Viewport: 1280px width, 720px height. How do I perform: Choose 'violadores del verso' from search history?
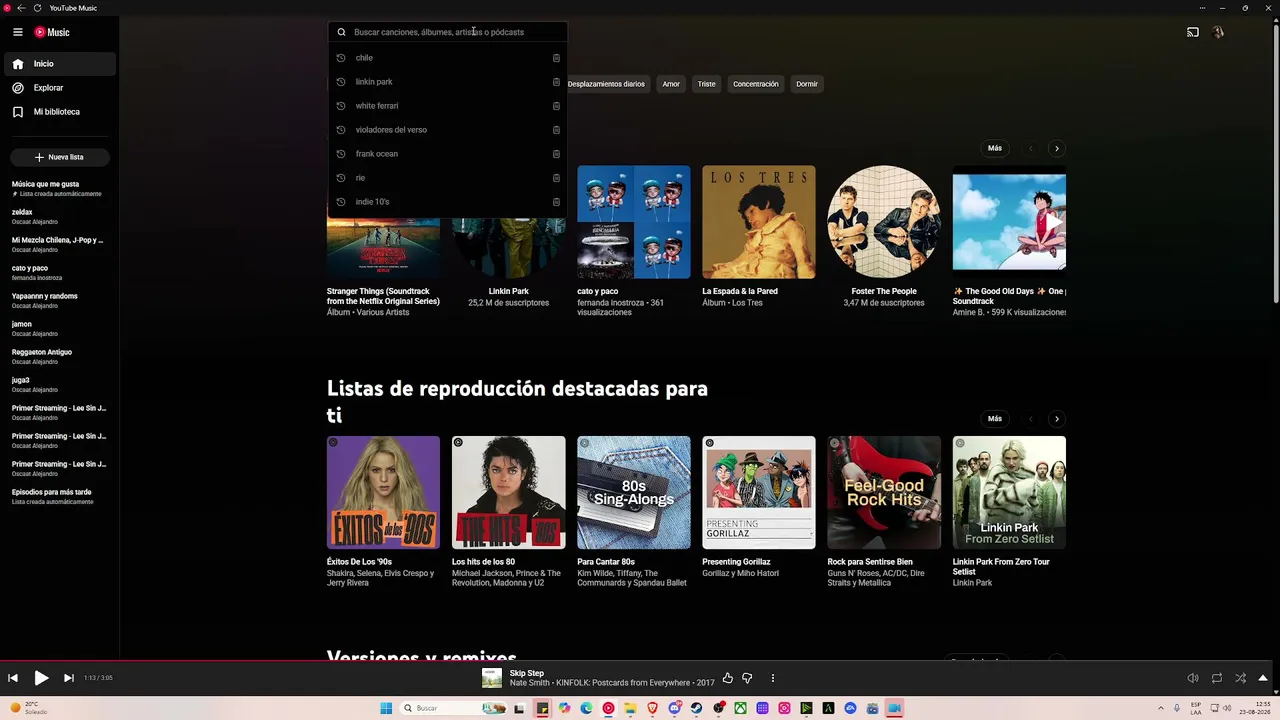point(448,130)
